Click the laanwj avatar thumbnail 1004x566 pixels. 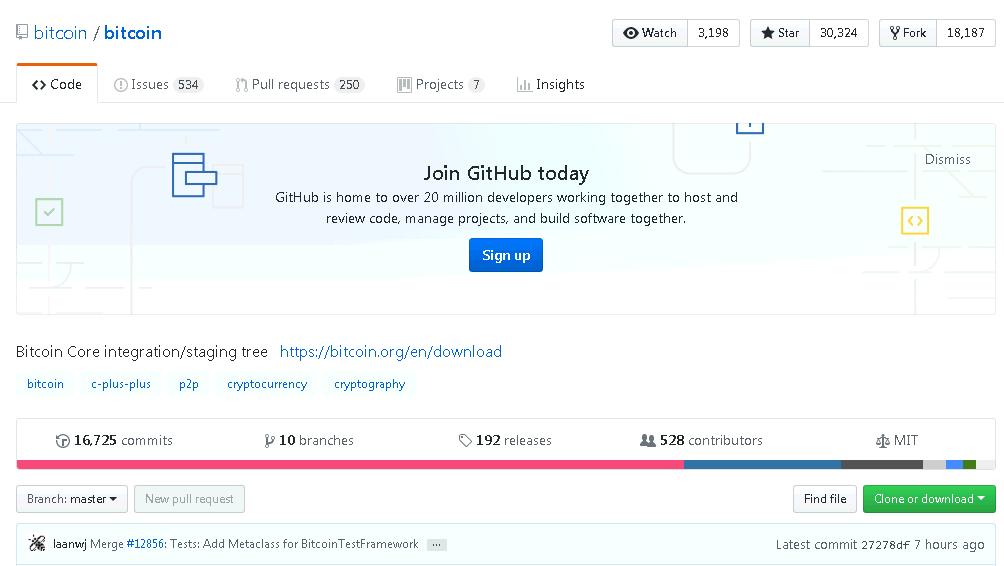(37, 544)
